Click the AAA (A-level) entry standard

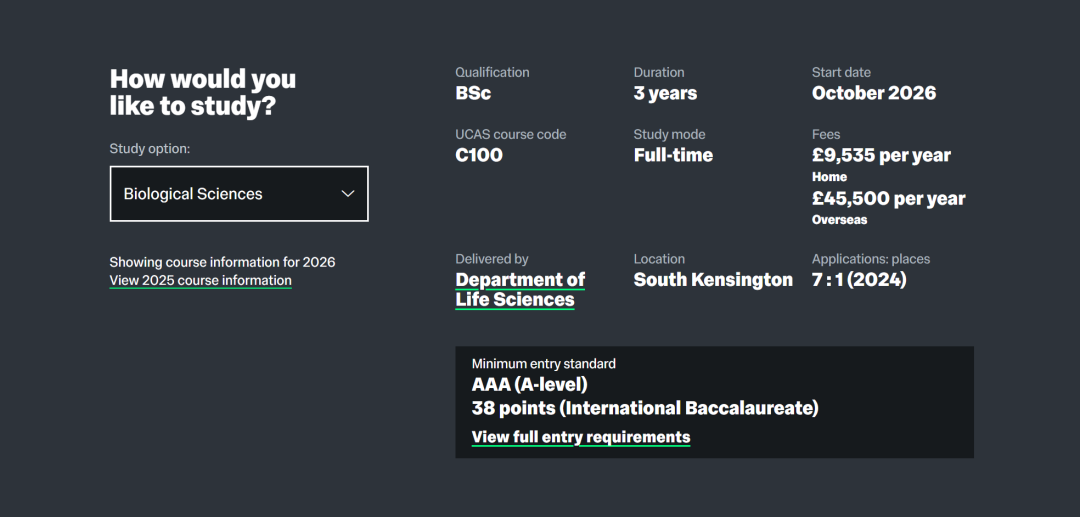coord(529,384)
